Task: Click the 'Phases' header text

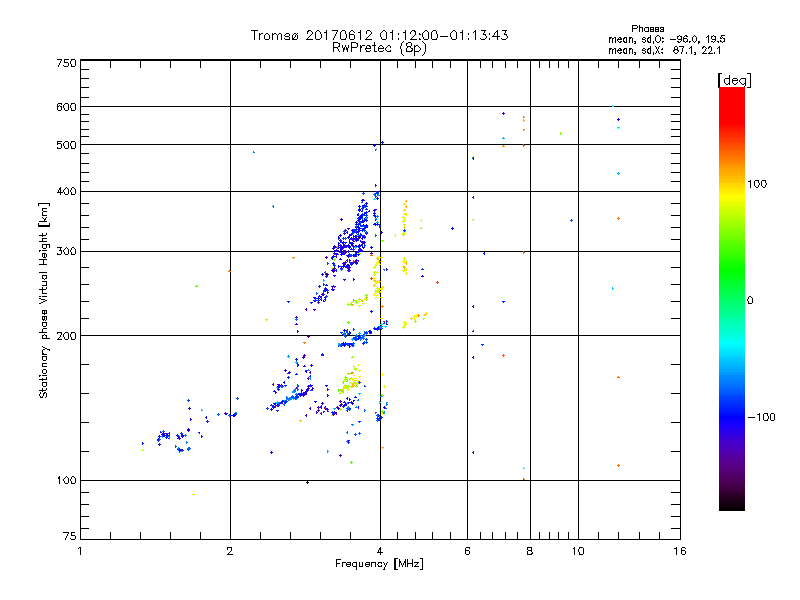Action: (x=647, y=29)
